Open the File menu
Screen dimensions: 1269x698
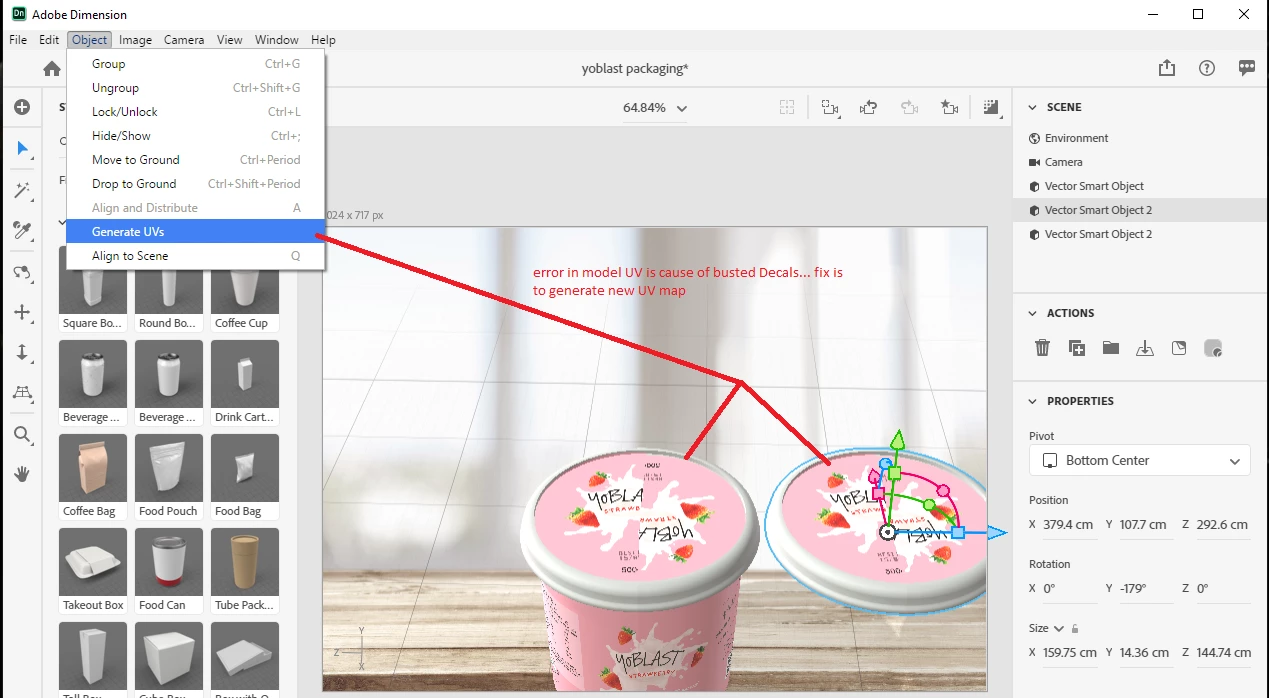point(18,40)
